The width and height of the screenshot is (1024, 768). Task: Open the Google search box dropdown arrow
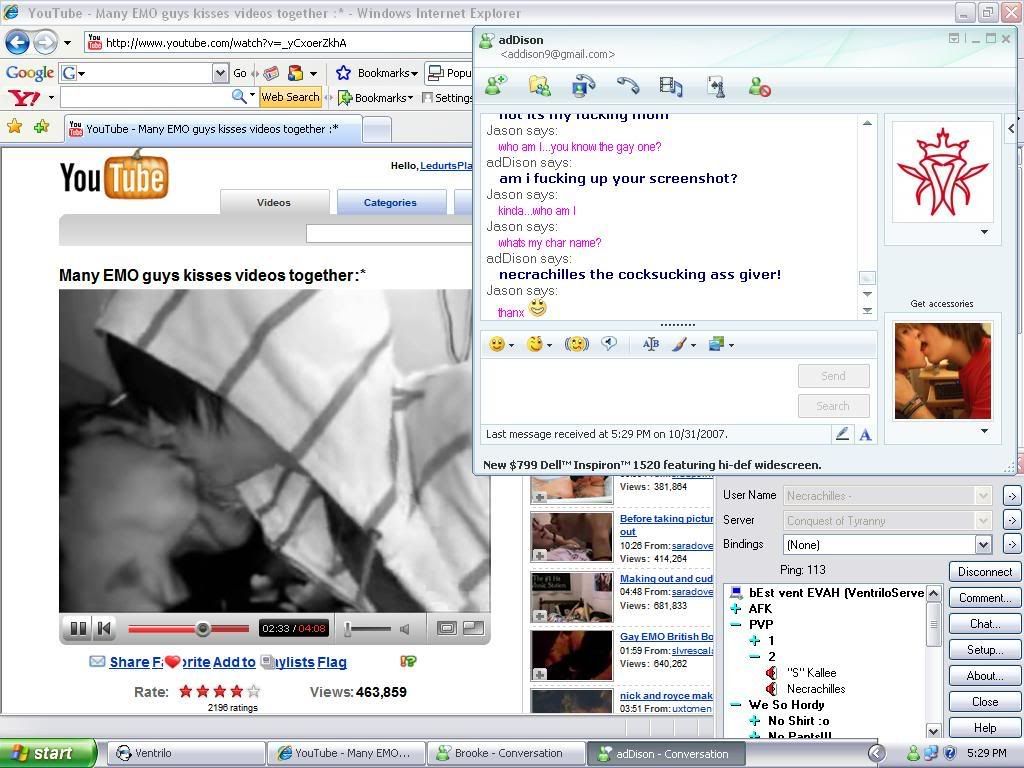coord(221,73)
